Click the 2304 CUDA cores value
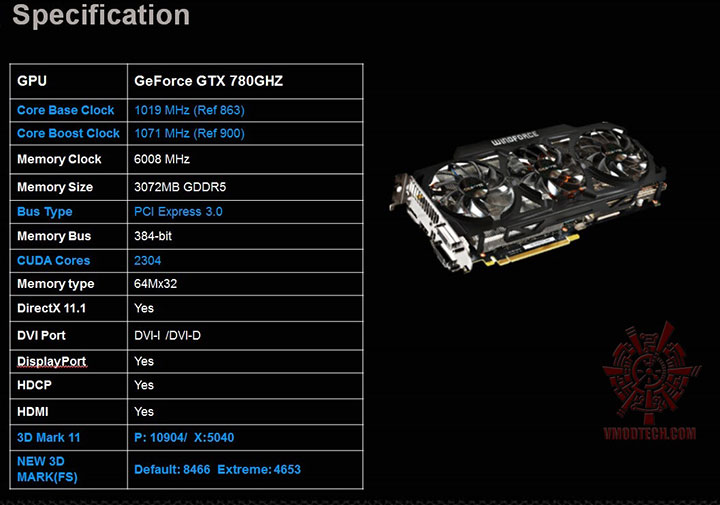 (x=147, y=261)
